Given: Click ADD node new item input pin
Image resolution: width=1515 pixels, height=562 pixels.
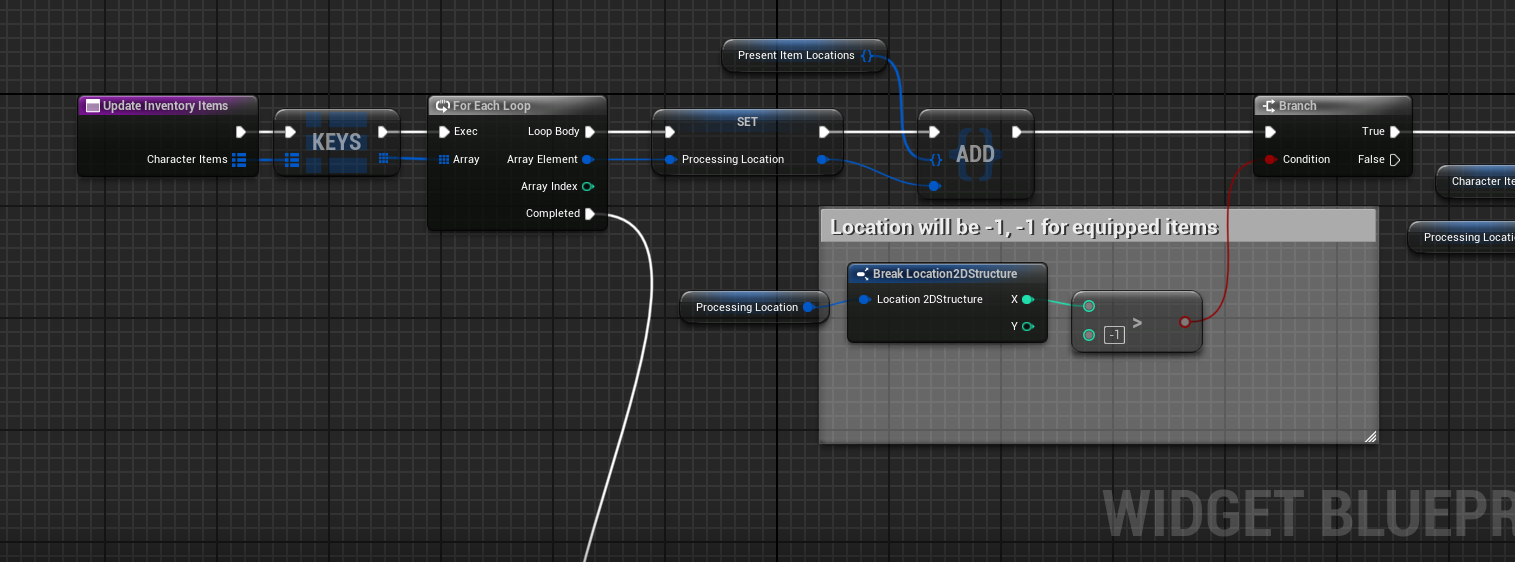Looking at the screenshot, I should click(x=935, y=186).
